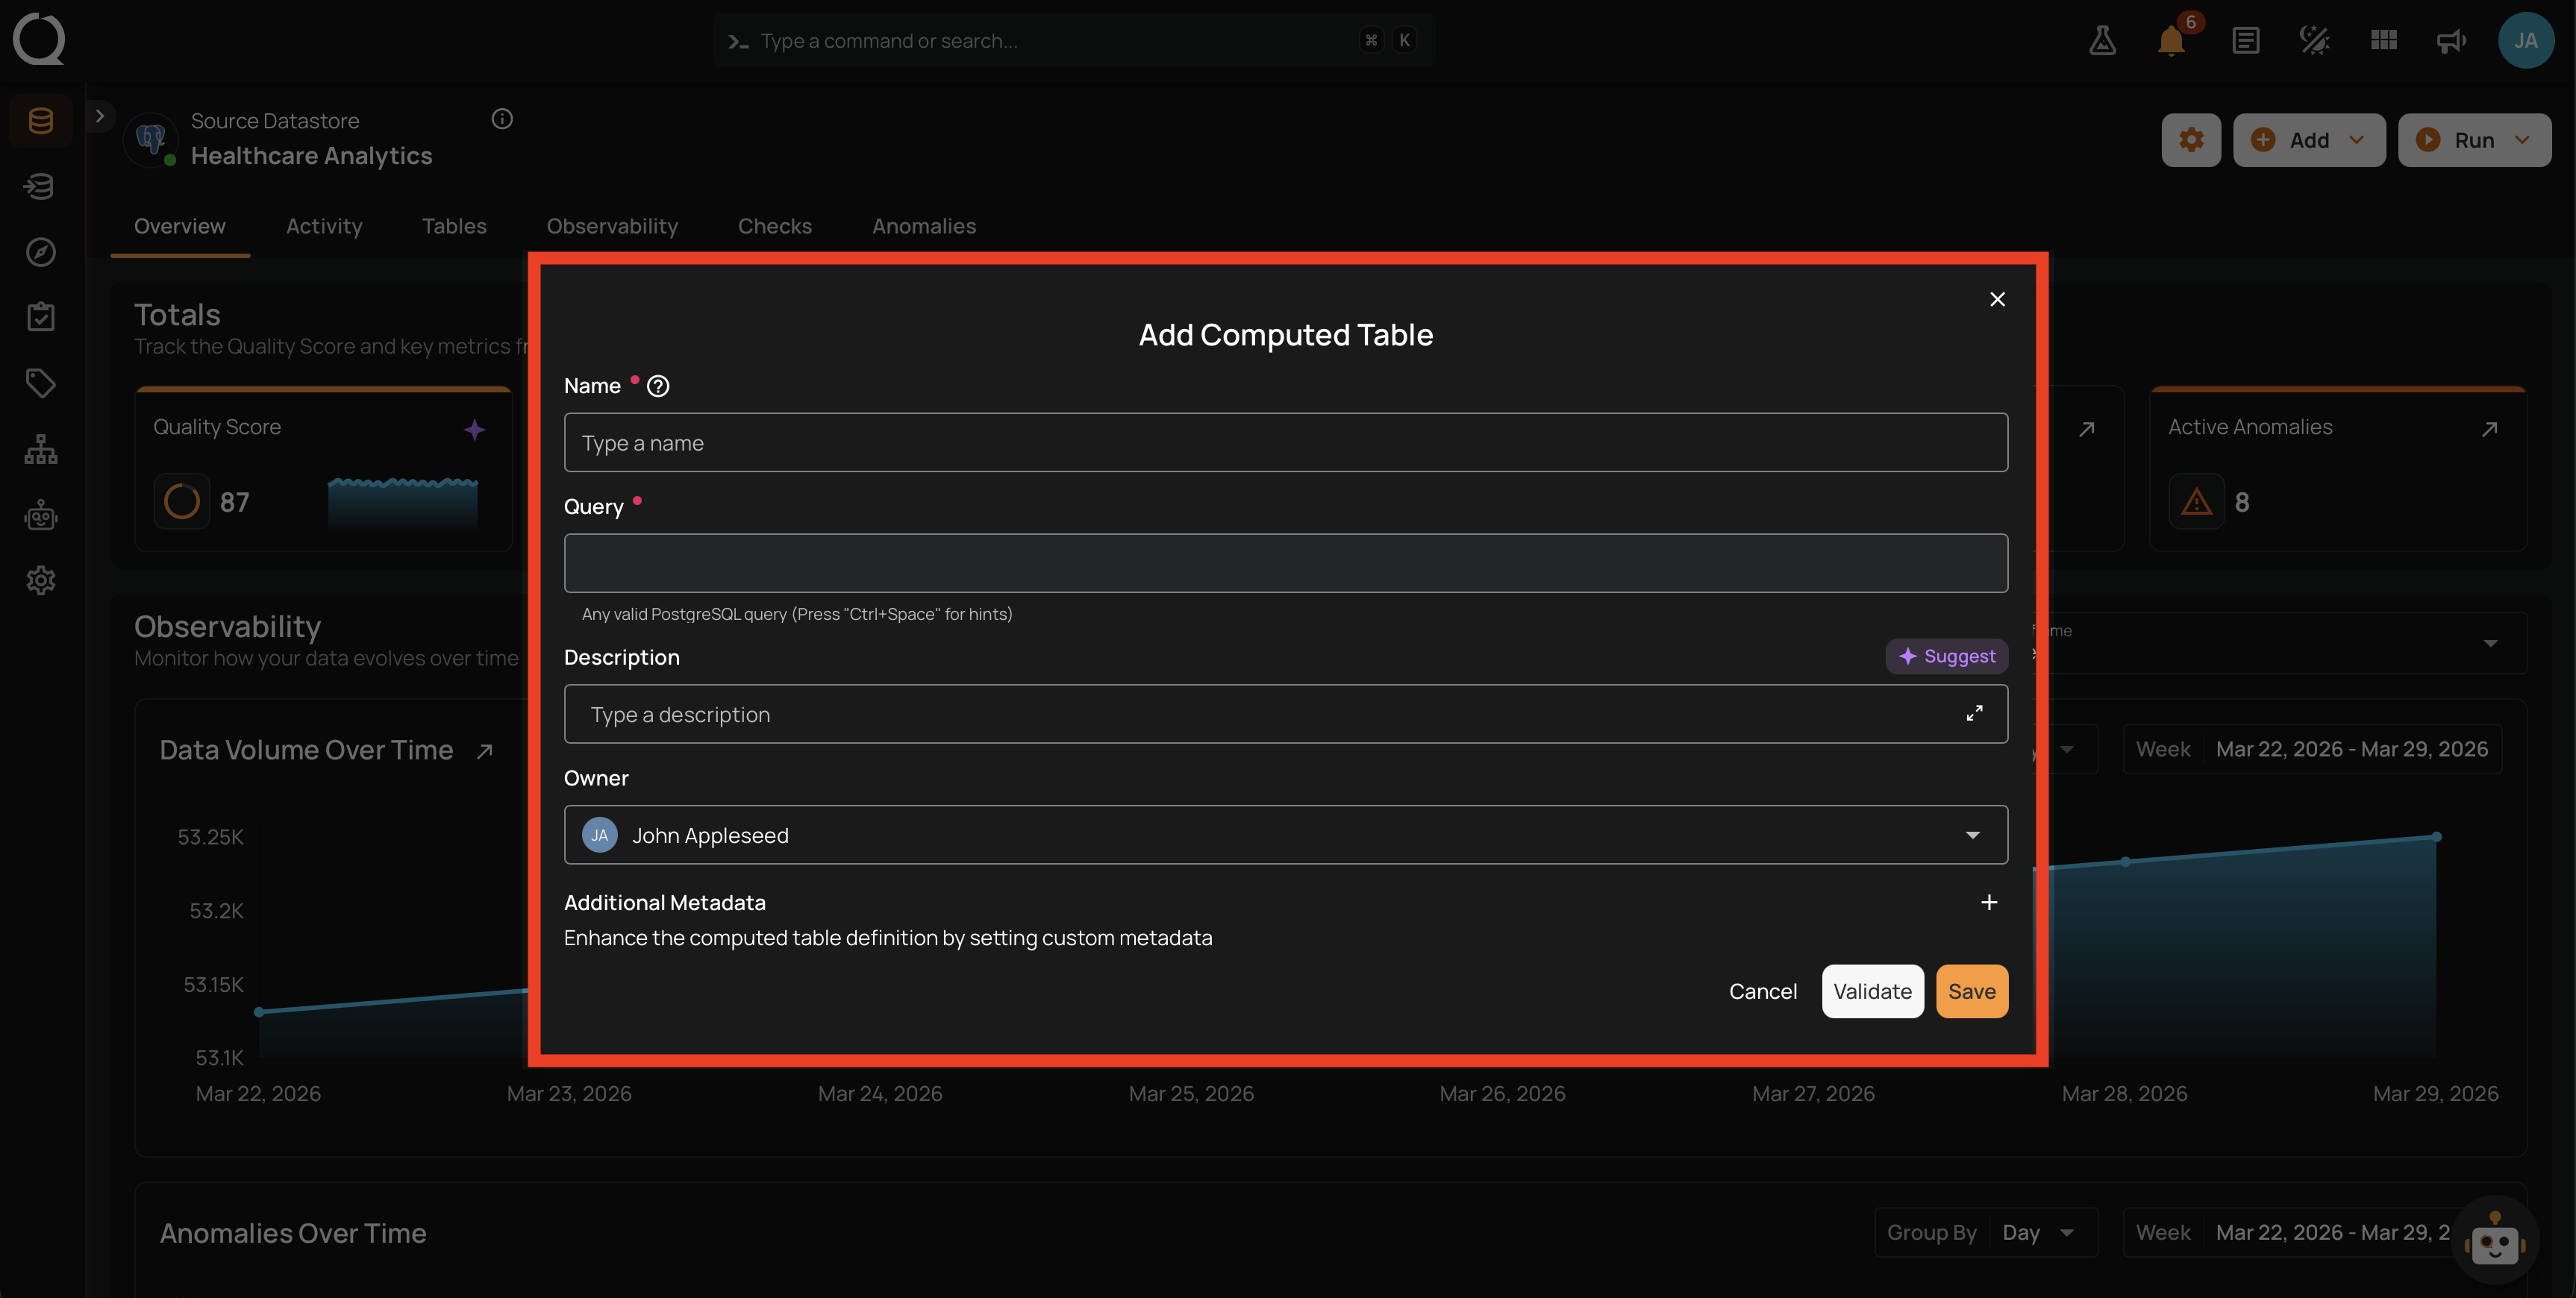Screen dimensions: 2576x1298
Task: Open the robot agent sidebar icon
Action: pos(41,515)
